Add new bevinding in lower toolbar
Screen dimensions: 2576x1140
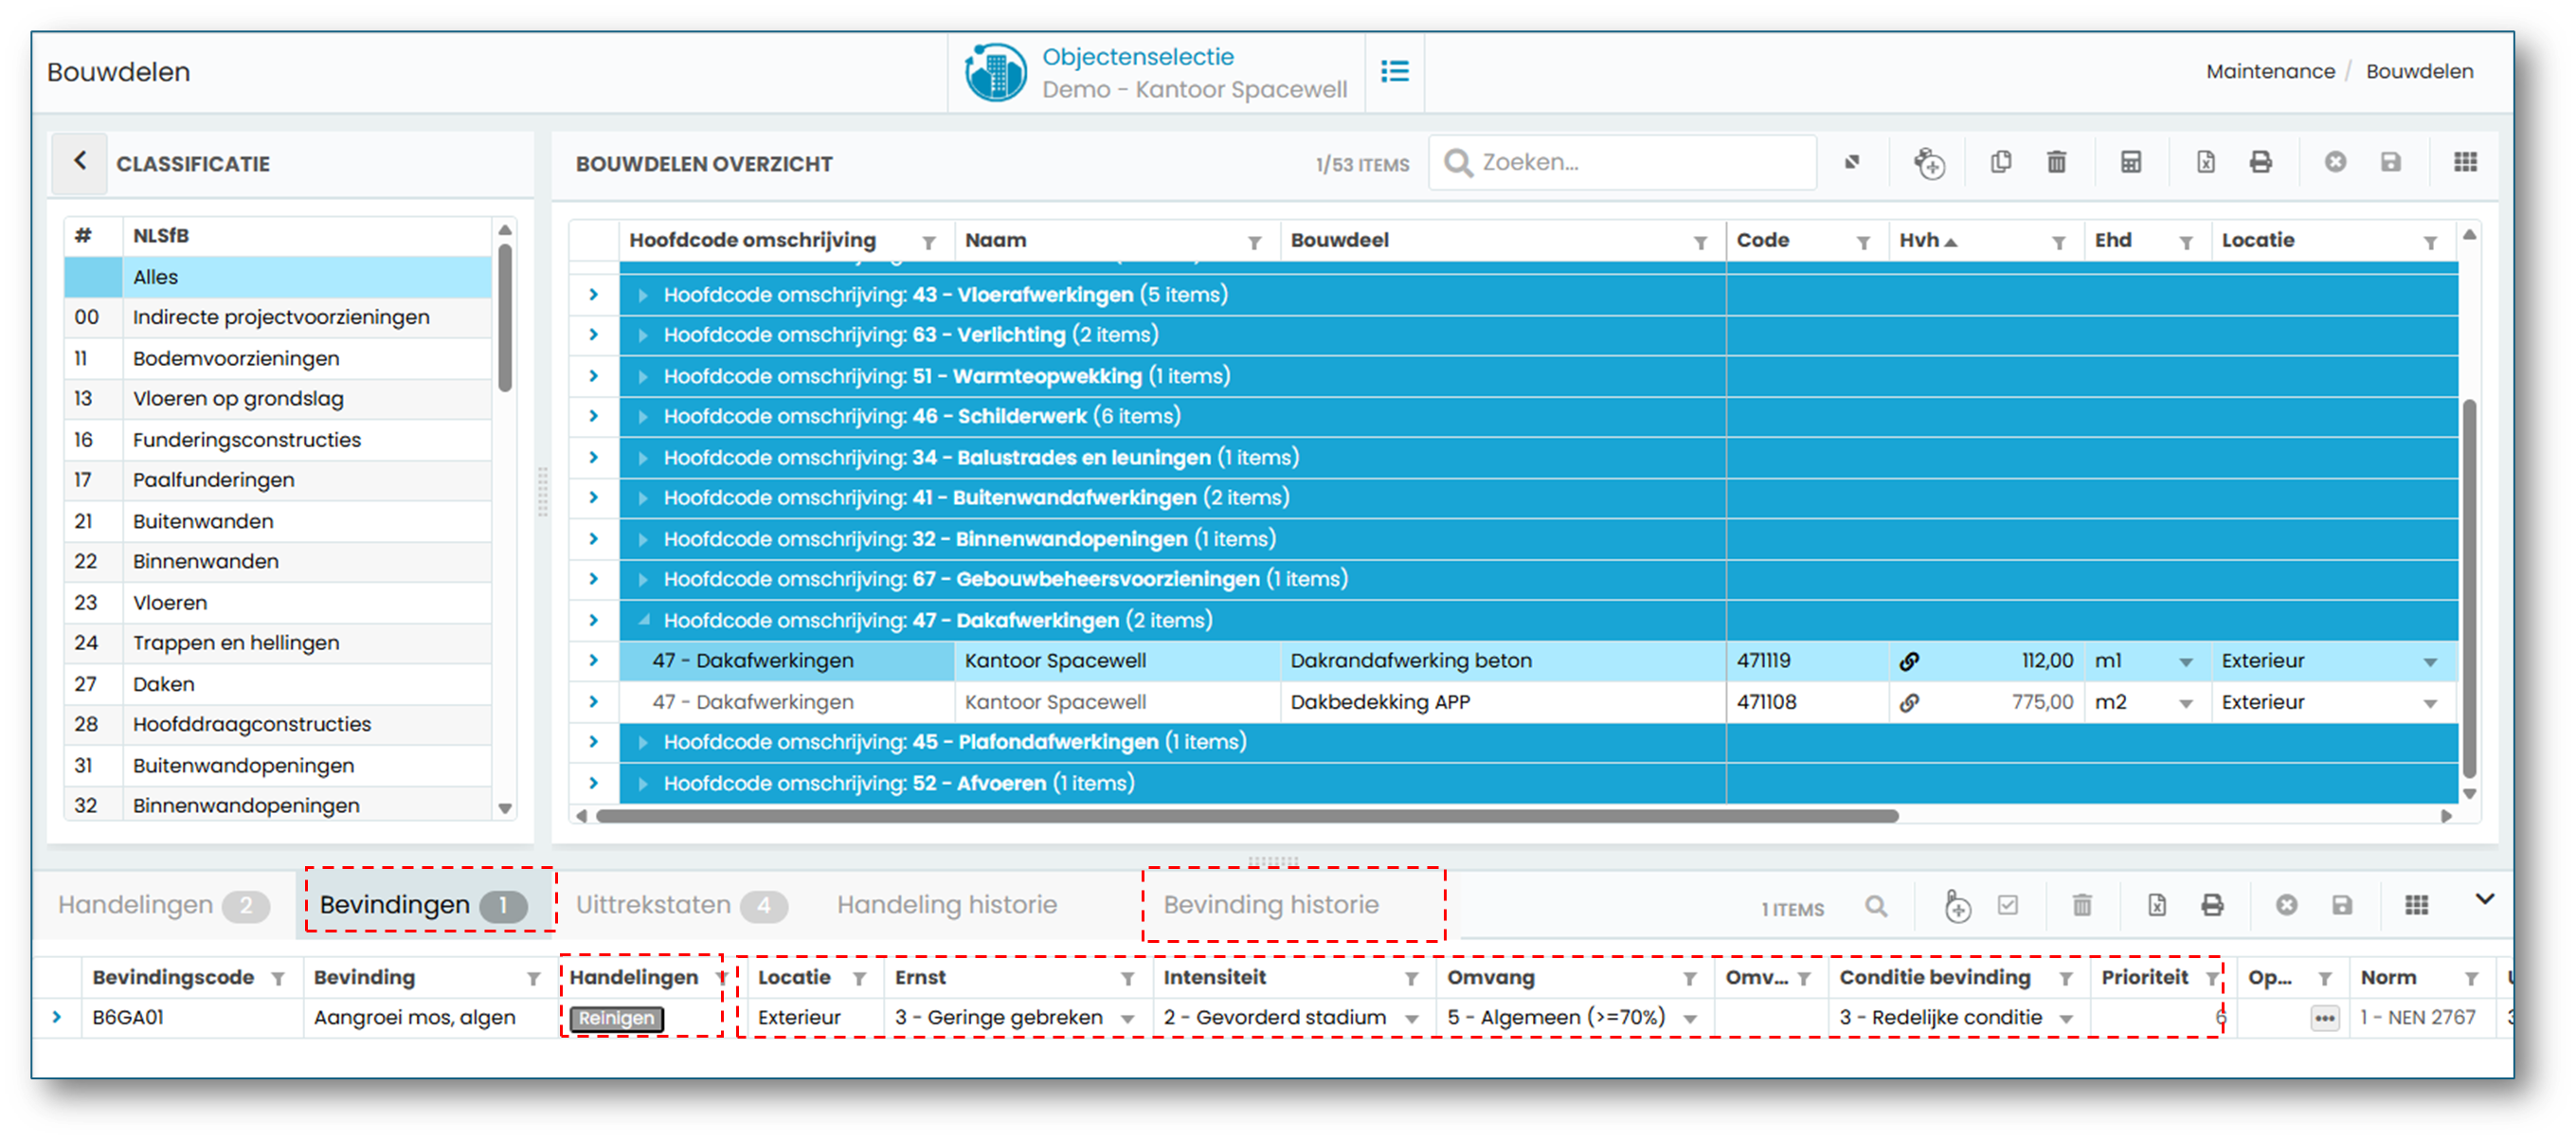[1957, 906]
